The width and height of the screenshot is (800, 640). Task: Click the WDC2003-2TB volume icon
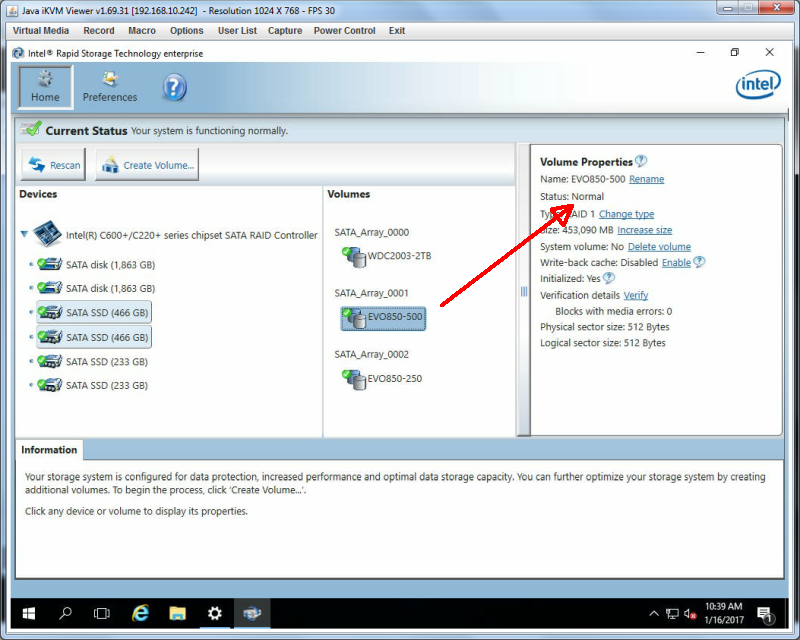[354, 256]
